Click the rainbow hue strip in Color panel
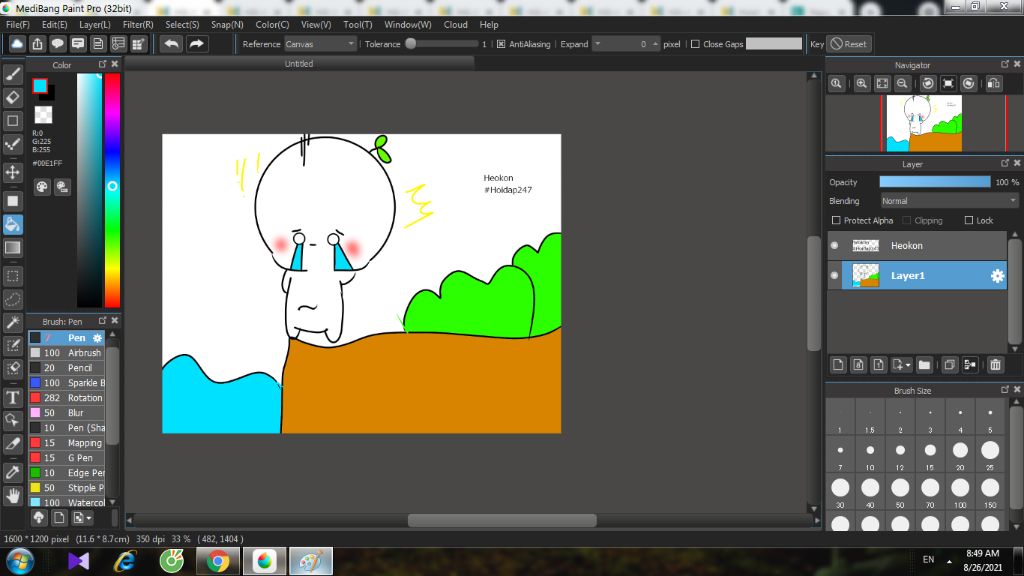The height and width of the screenshot is (576, 1024). pos(112,190)
